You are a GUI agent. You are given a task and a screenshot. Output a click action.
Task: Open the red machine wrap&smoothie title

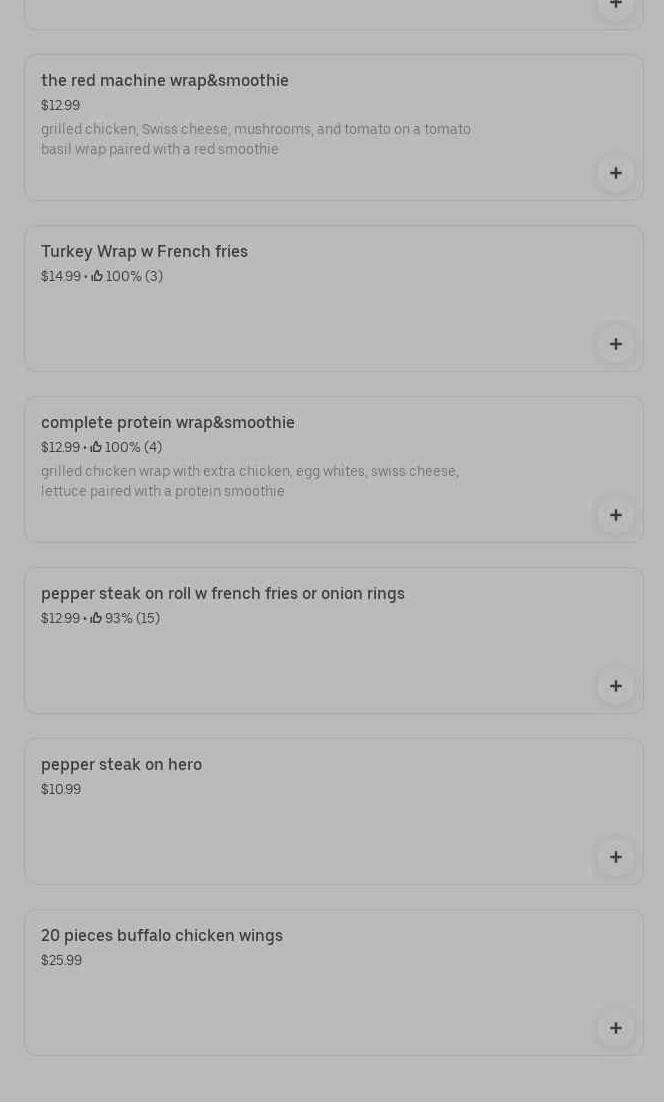pos(165,80)
